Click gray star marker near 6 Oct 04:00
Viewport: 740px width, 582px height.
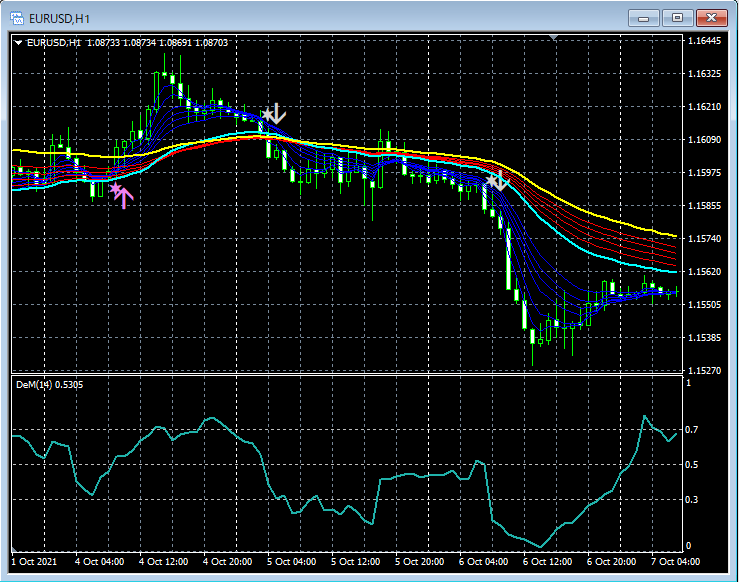[492, 181]
